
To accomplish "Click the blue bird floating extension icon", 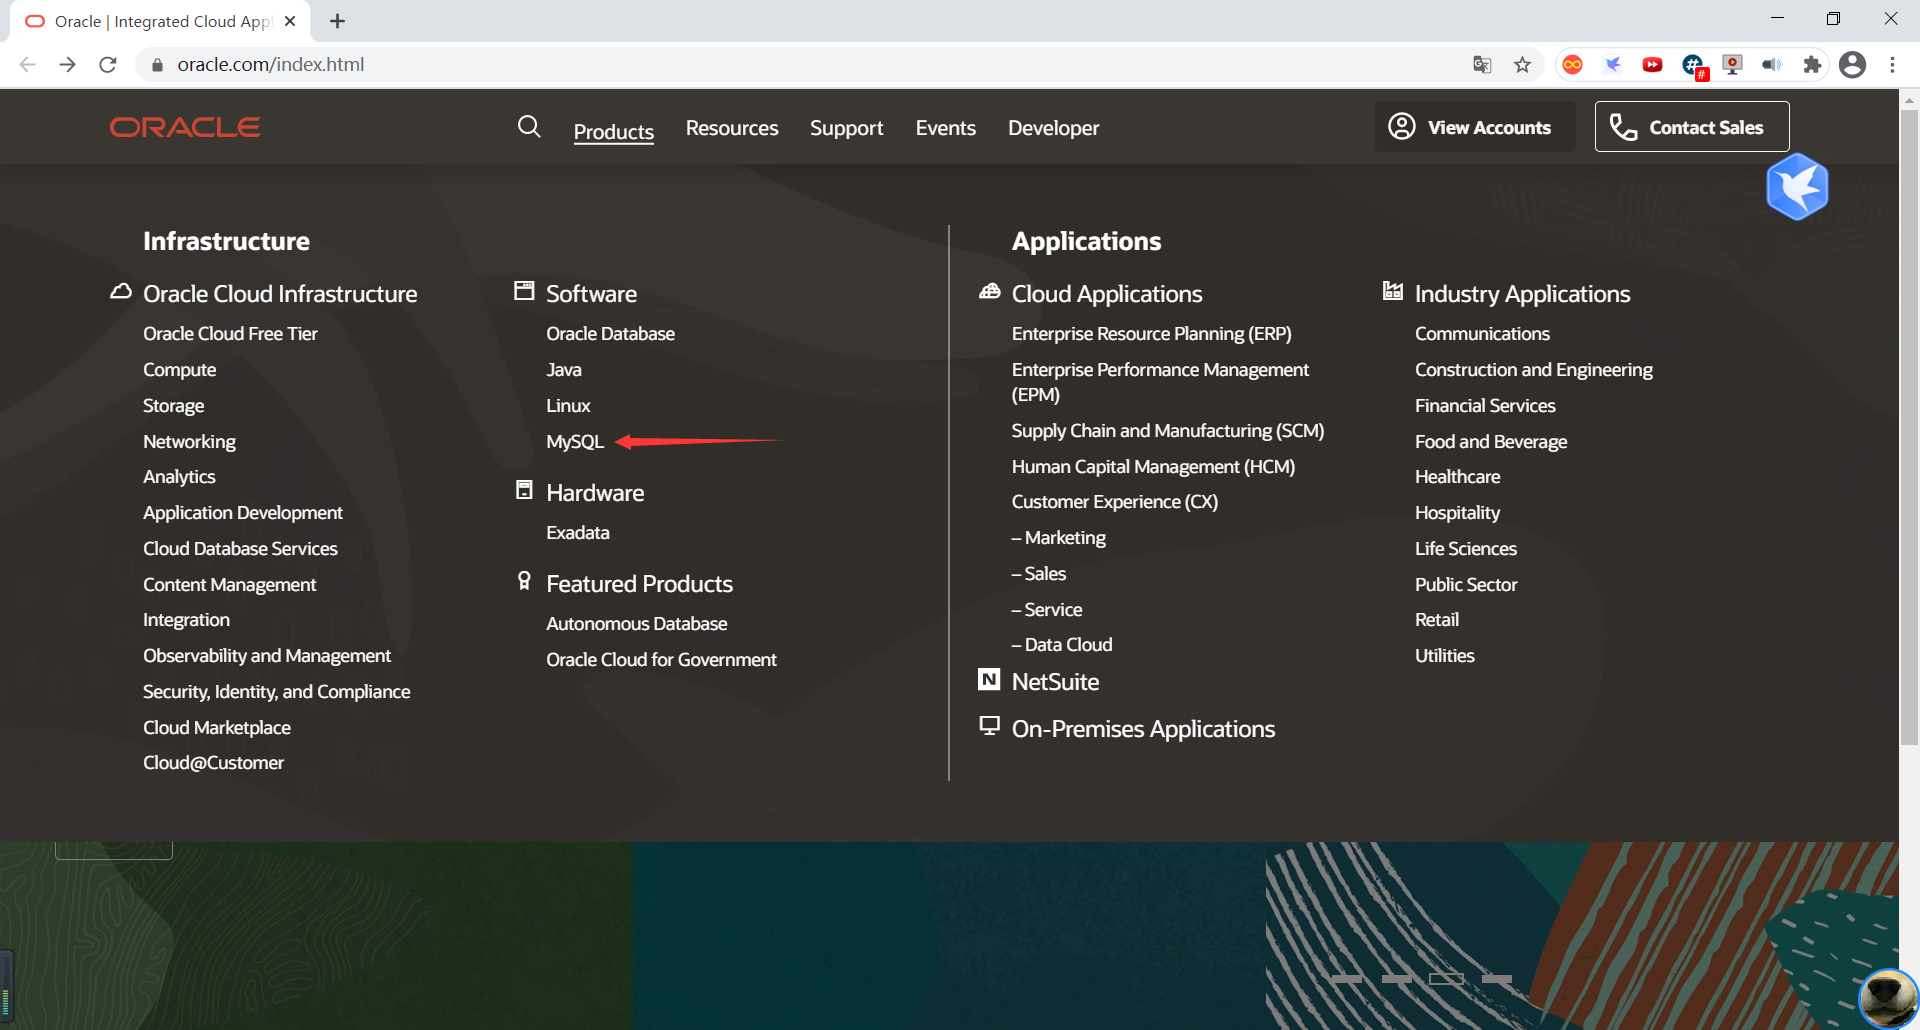I will pyautogui.click(x=1797, y=186).
